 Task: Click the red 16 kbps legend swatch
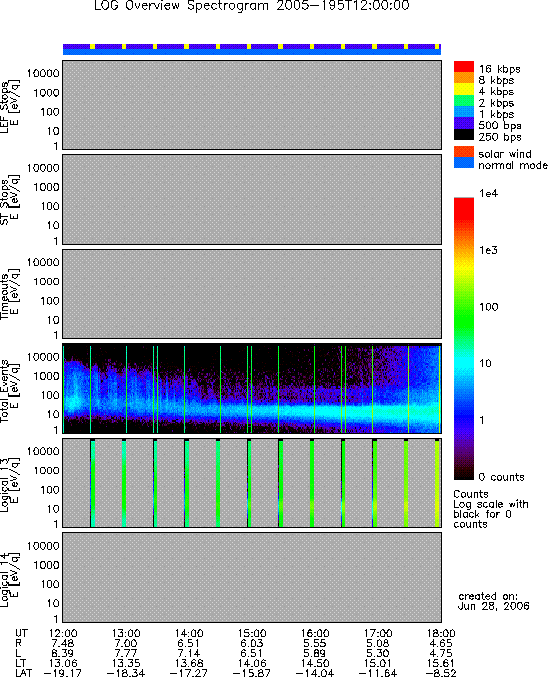[x=464, y=66]
